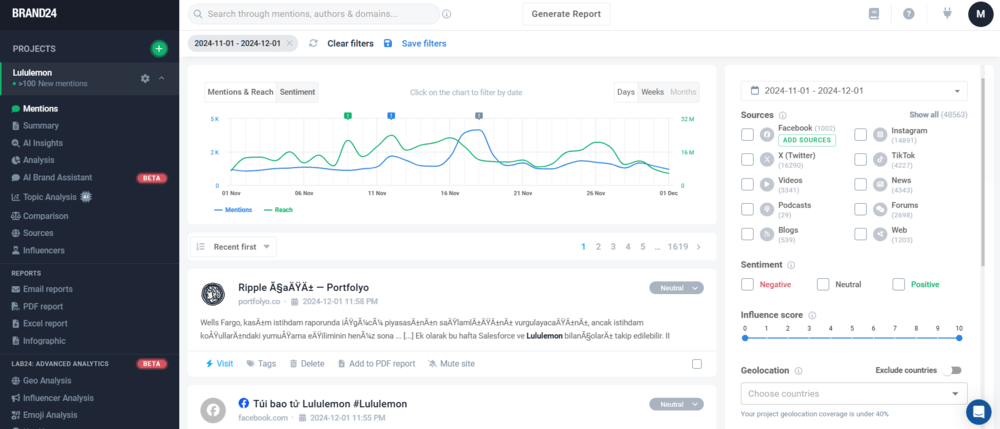
Task: Click the search mentions input field
Action: click(314, 13)
